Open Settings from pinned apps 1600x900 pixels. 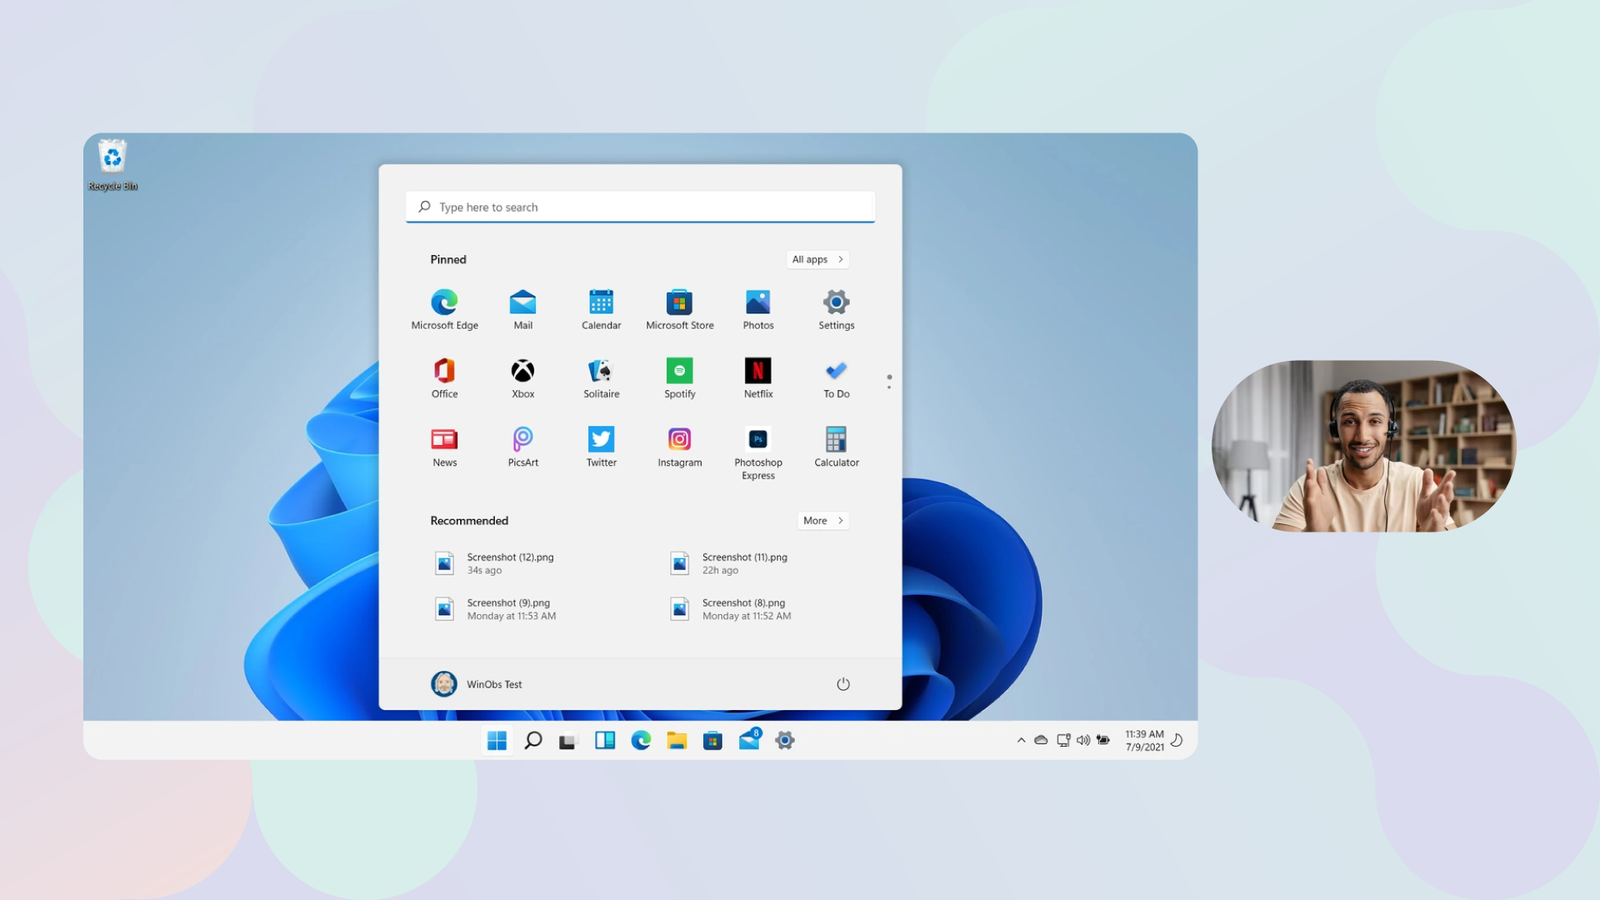pyautogui.click(x=837, y=309)
